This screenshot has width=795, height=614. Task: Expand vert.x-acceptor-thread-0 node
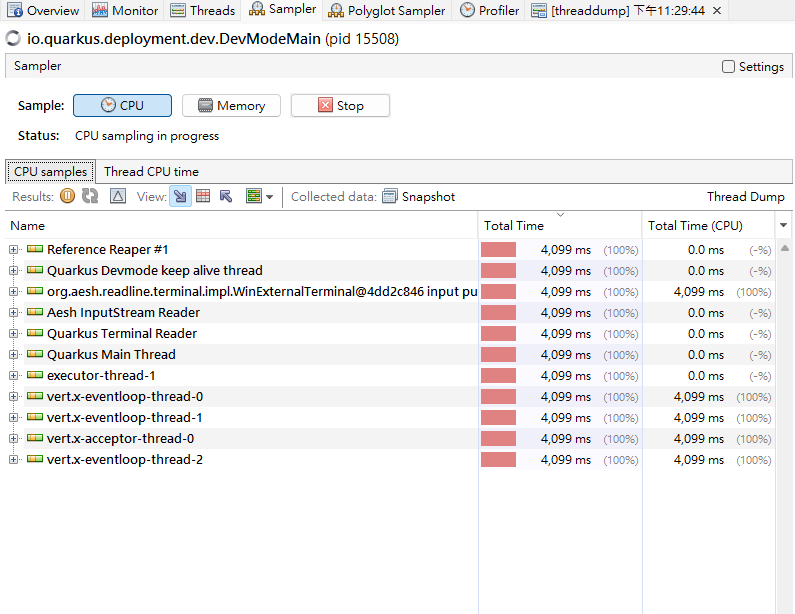[13, 439]
